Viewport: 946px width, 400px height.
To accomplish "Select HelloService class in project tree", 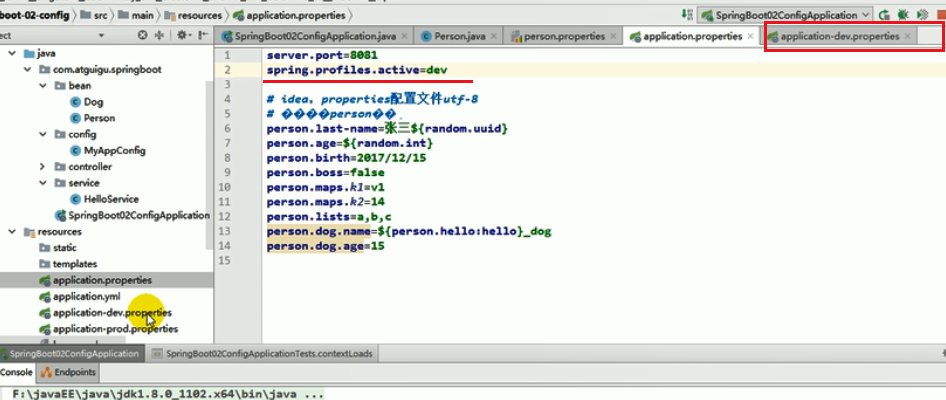I will (x=111, y=199).
